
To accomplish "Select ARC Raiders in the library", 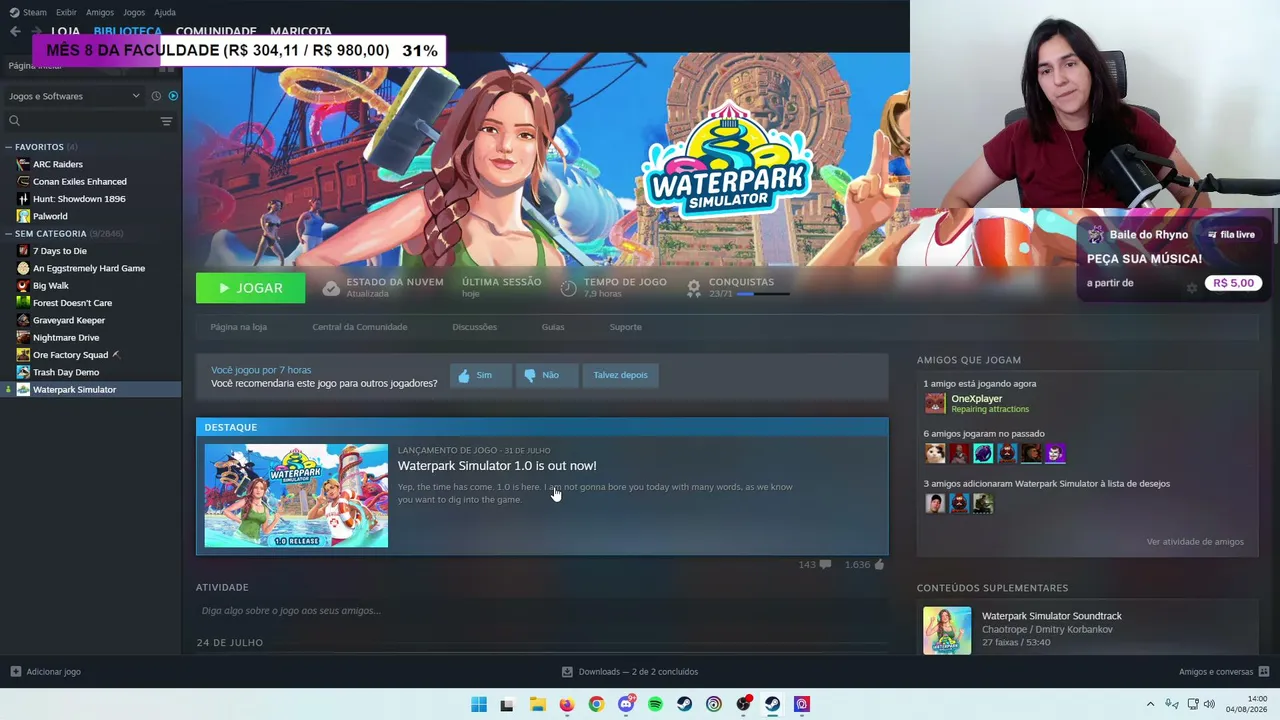I will pyautogui.click(x=58, y=164).
